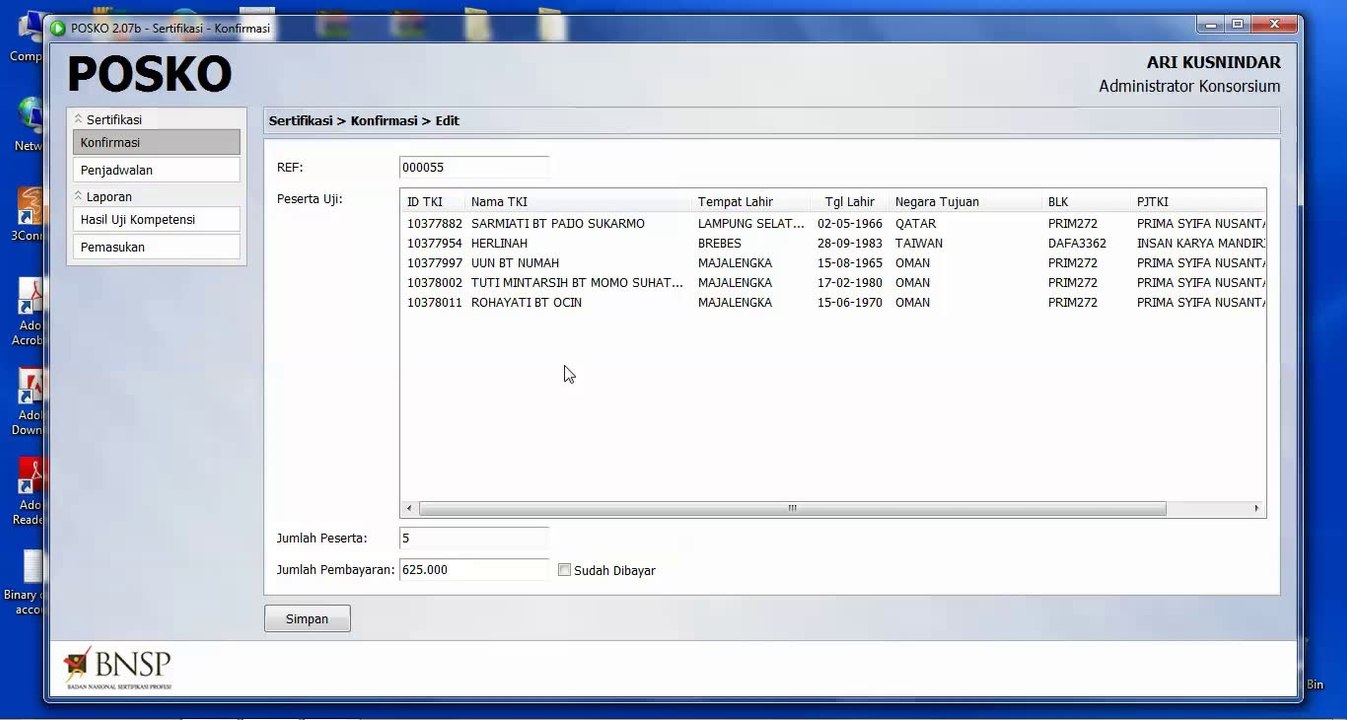
Task: Click the table's horizontal scrollbar thumb
Action: [792, 509]
